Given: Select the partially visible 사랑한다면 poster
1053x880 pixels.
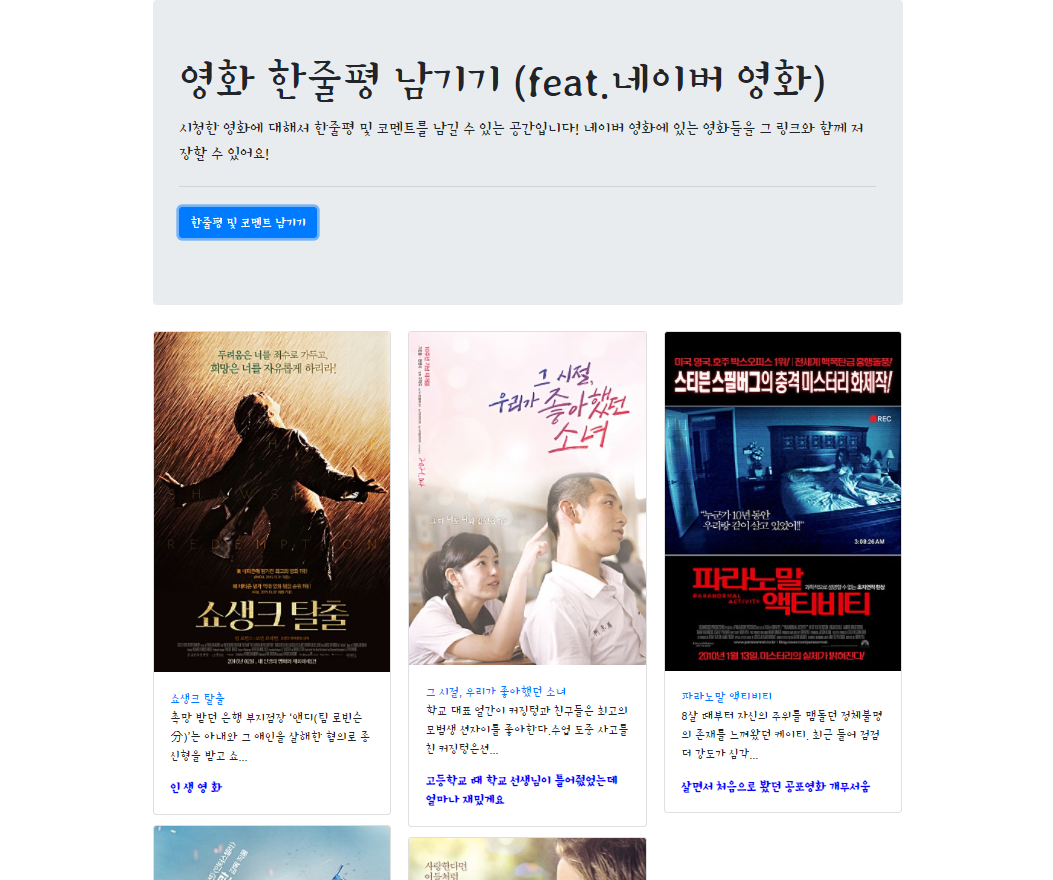Looking at the screenshot, I should pos(527,859).
